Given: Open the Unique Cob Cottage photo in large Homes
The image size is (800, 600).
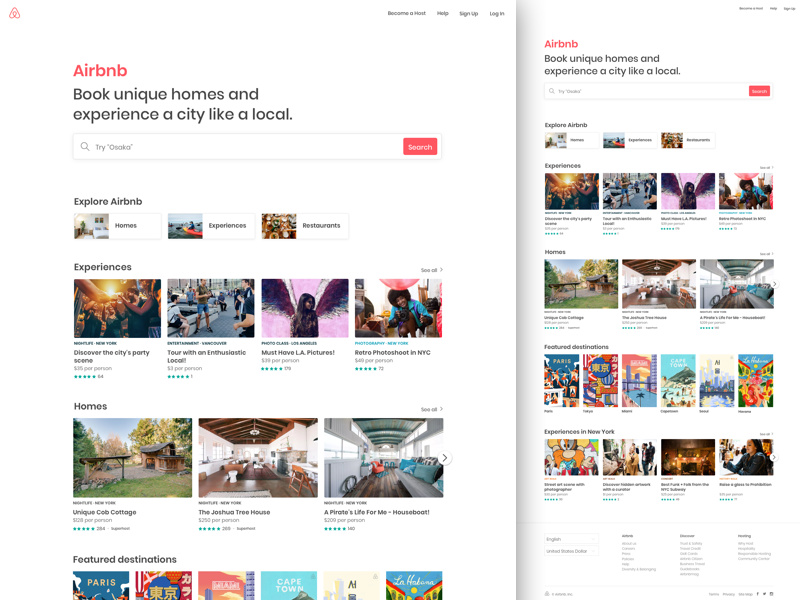Looking at the screenshot, I should pyautogui.click(x=133, y=458).
